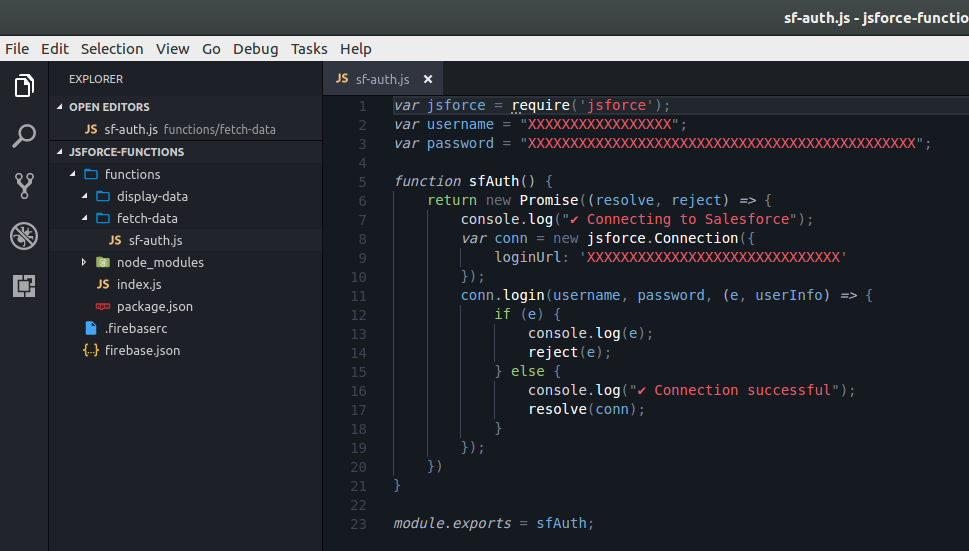
Task: Collapse the display-data folder arrow
Action: pyautogui.click(x=85, y=196)
